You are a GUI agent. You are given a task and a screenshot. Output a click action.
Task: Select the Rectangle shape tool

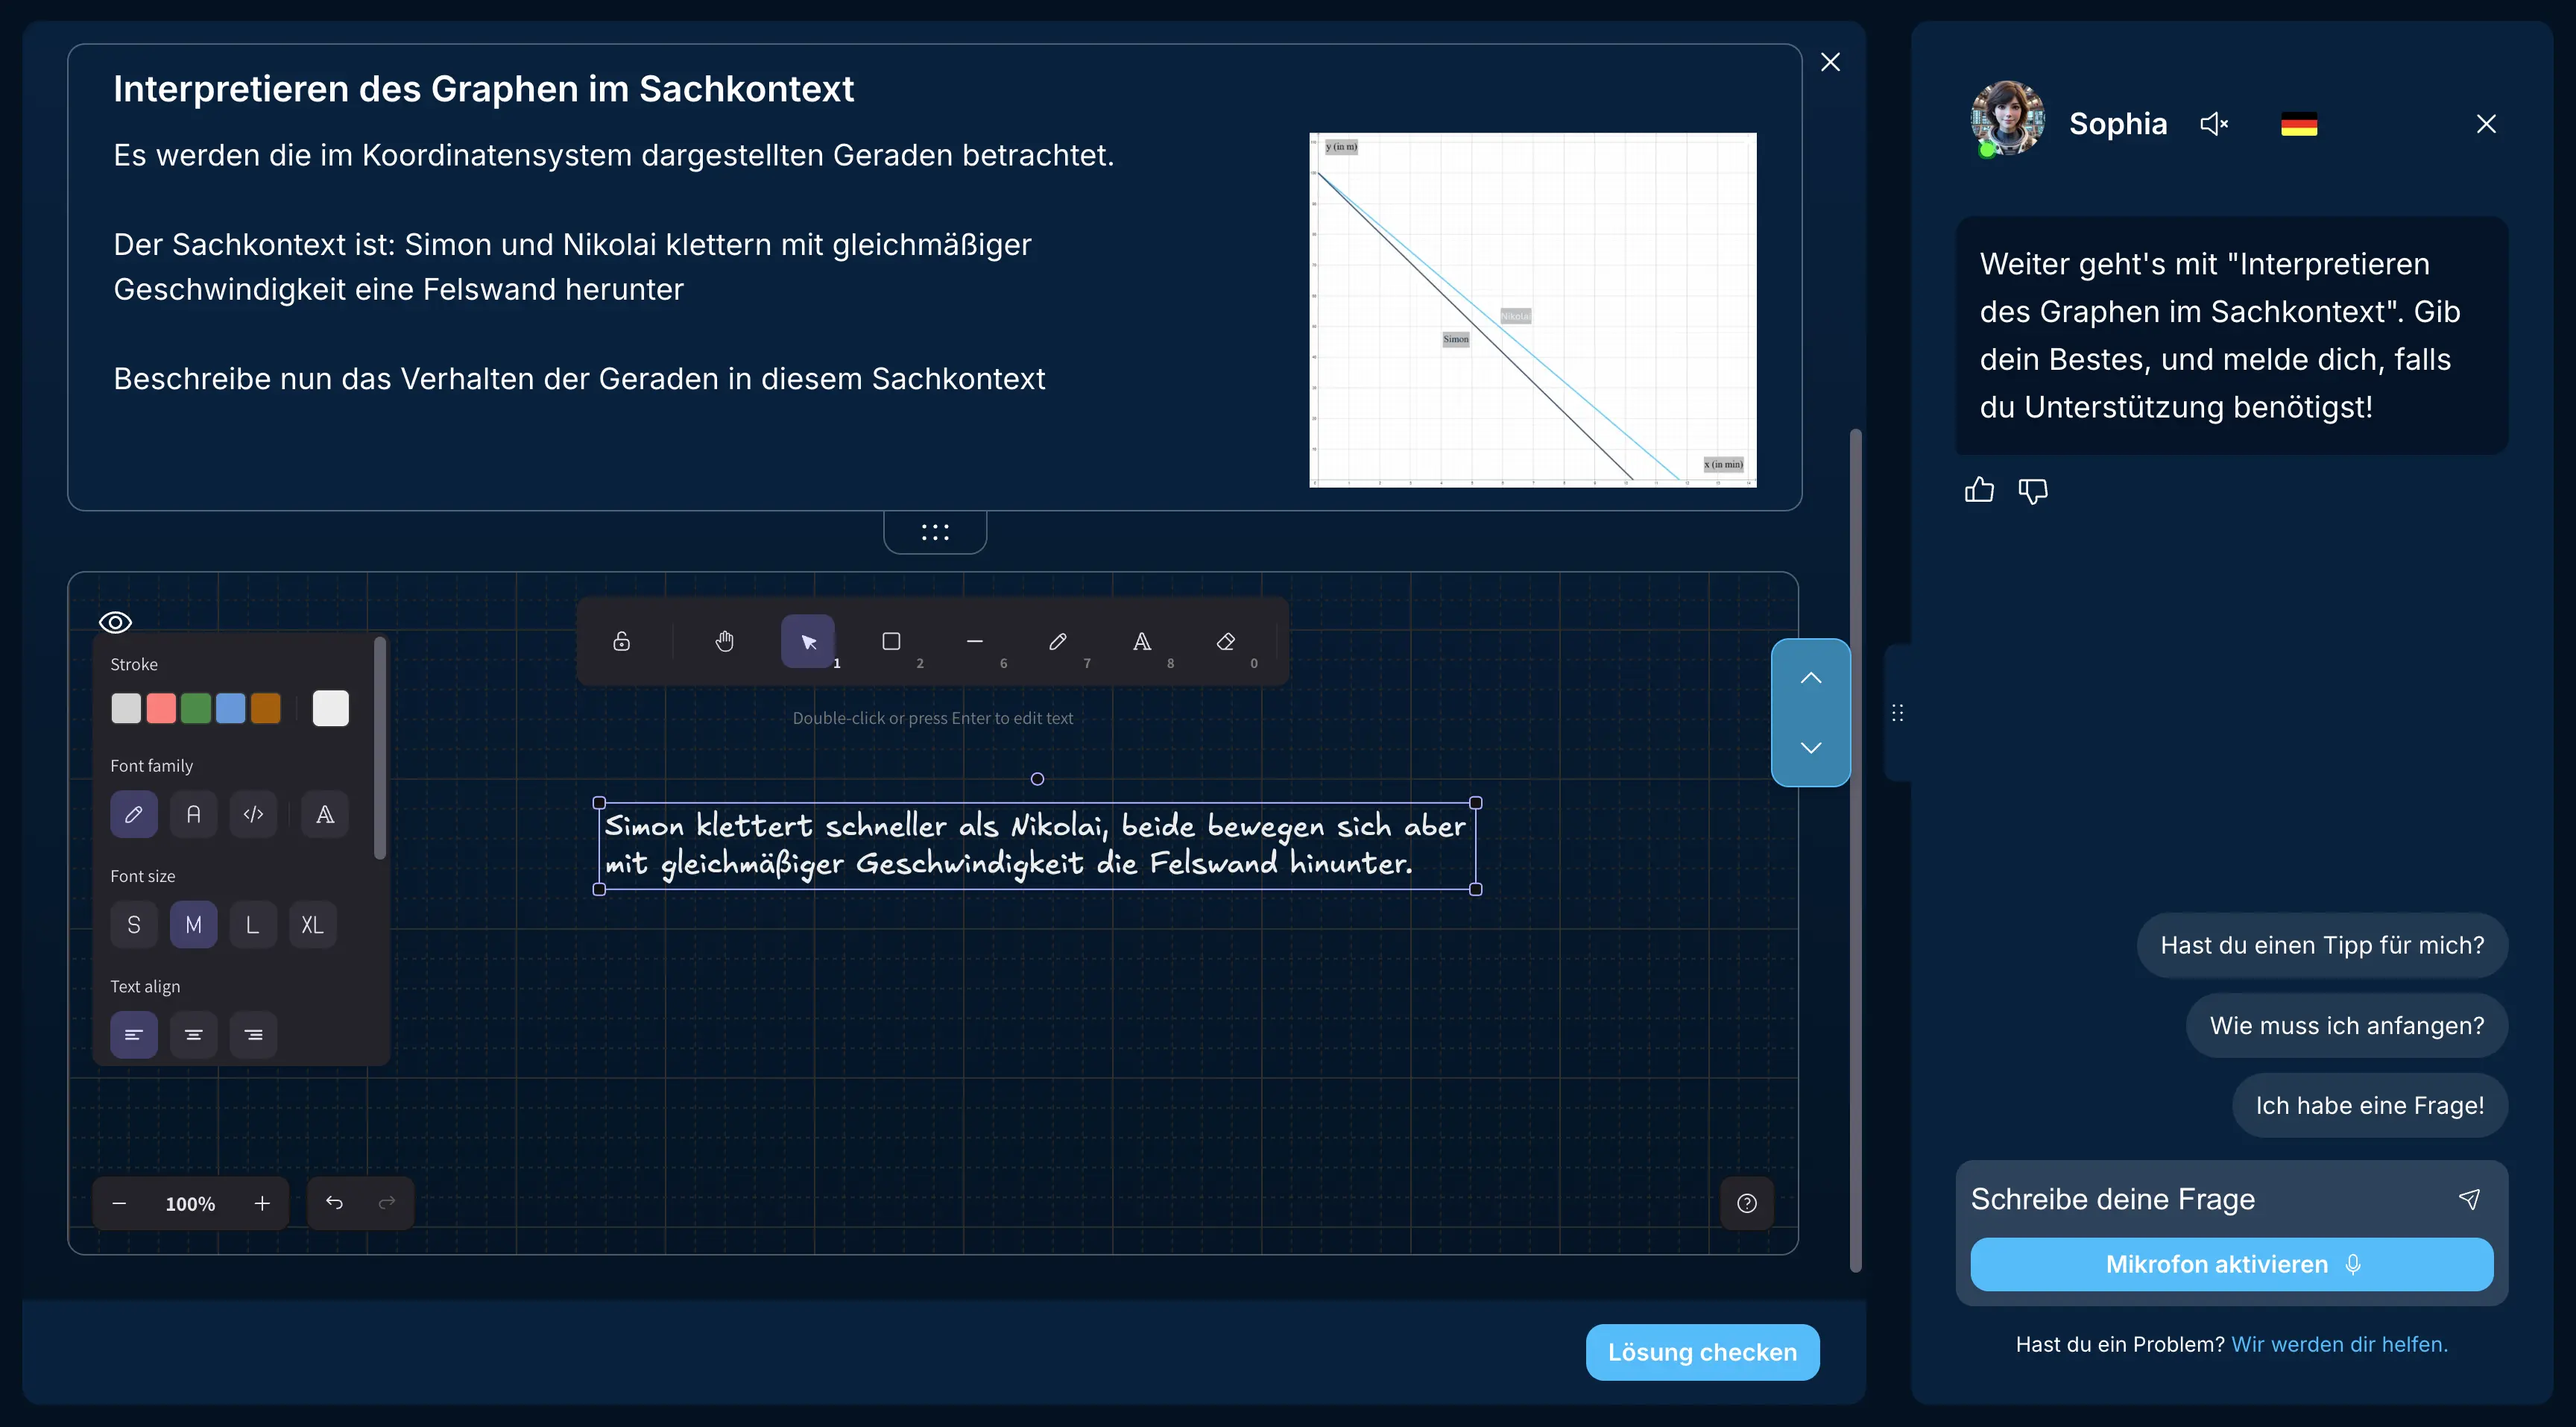pos(891,641)
